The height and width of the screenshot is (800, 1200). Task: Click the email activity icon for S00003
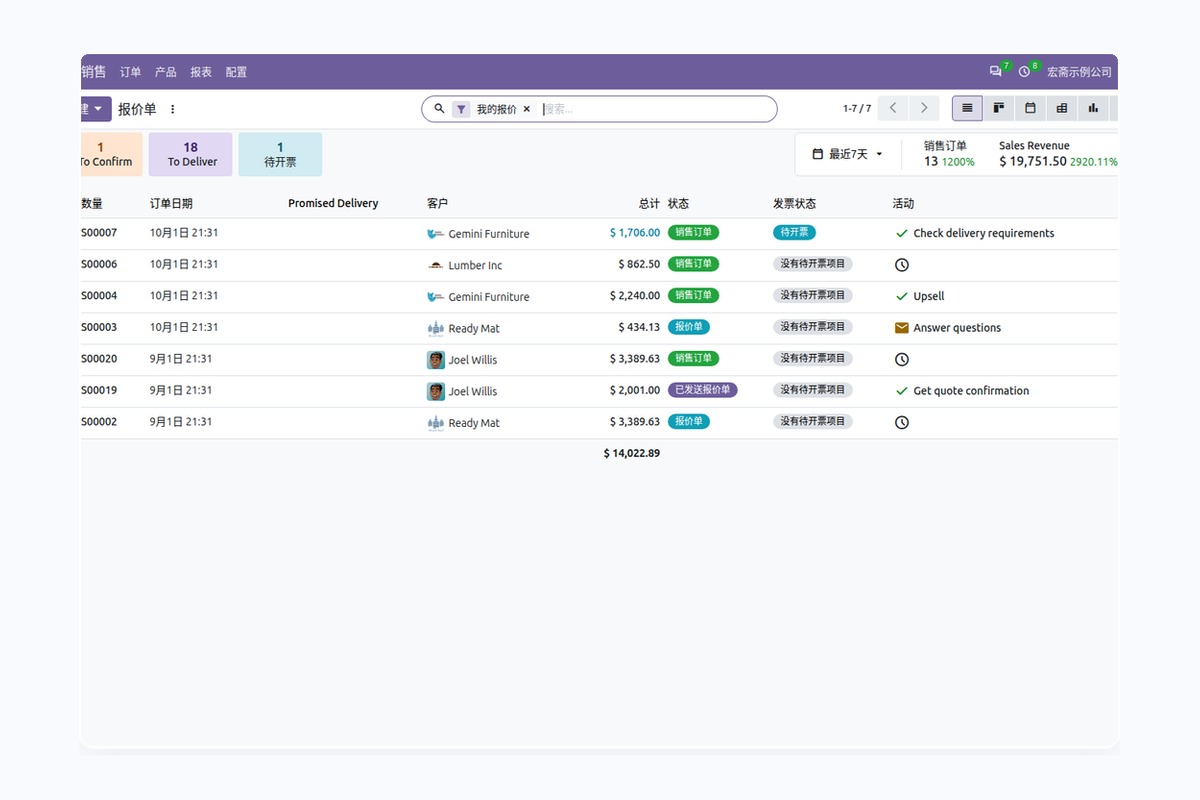point(902,328)
